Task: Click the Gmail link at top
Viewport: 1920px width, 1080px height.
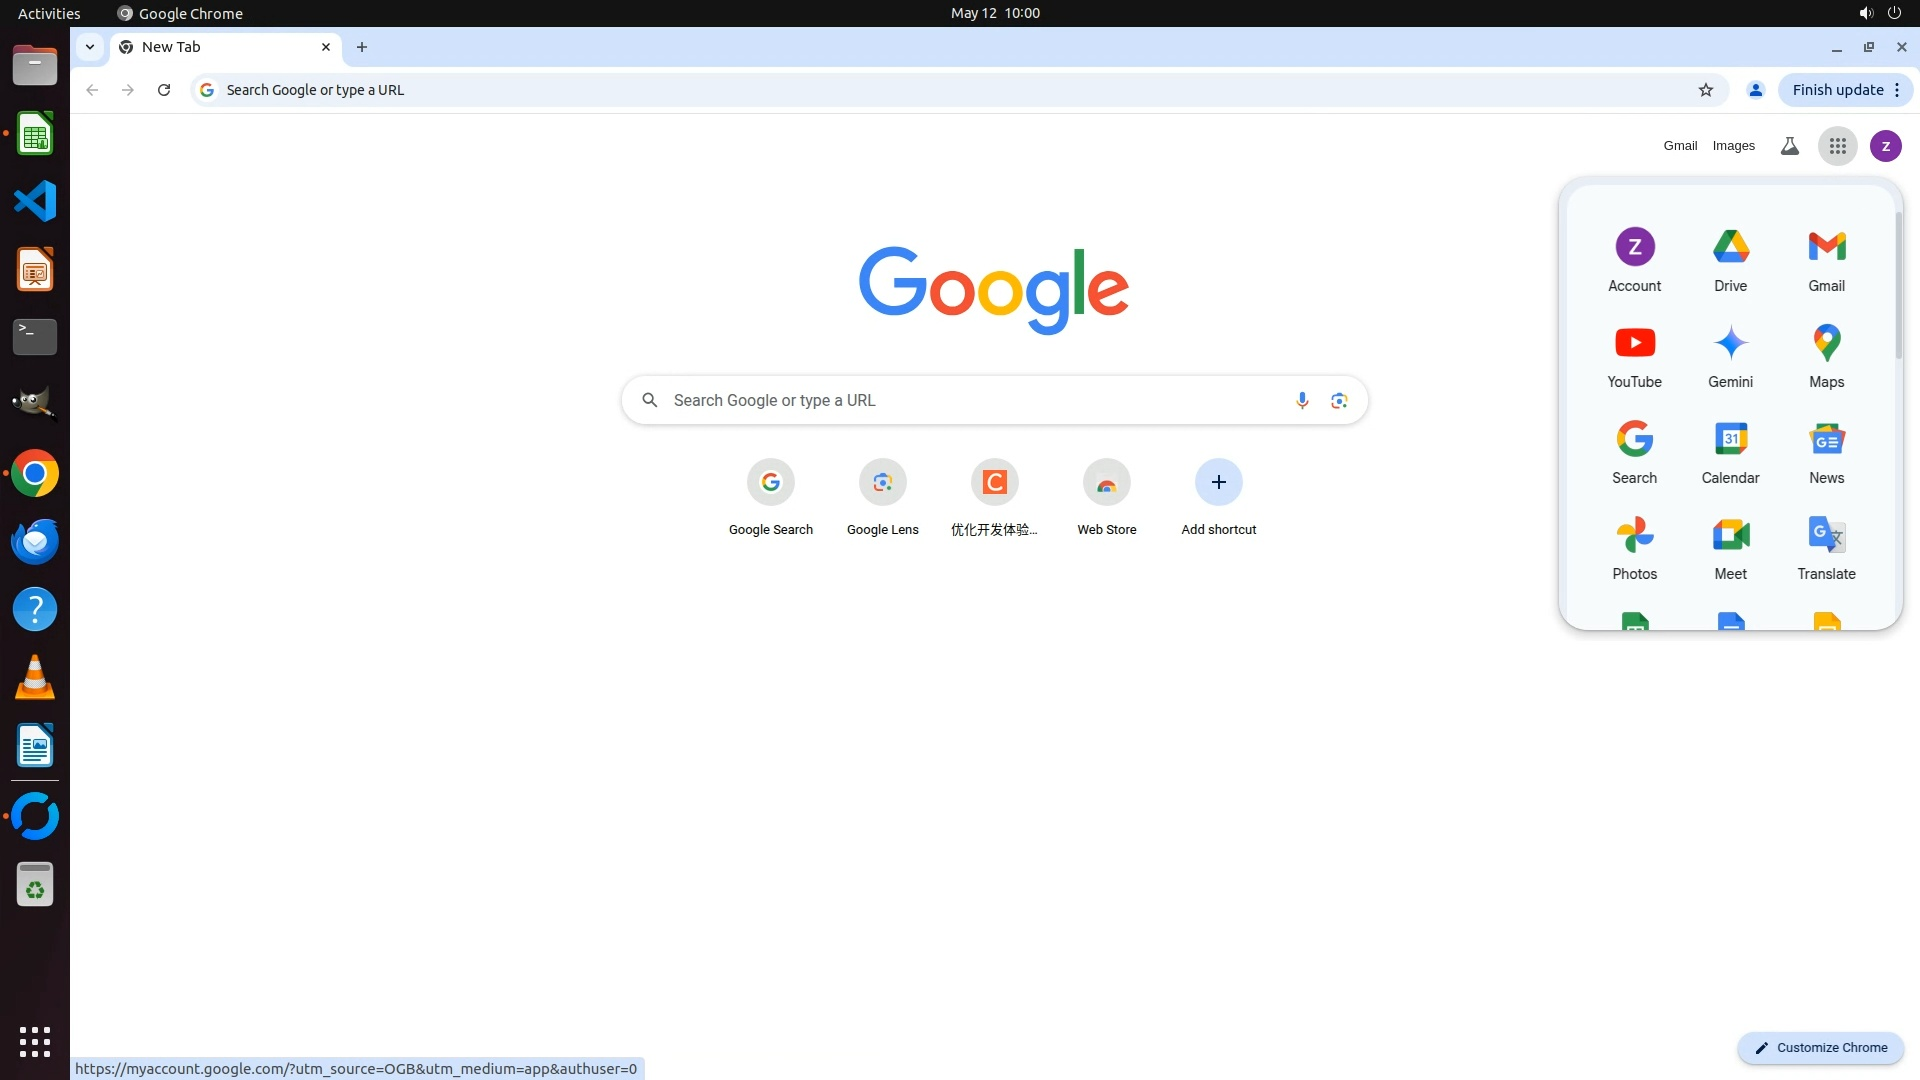Action: 1680,146
